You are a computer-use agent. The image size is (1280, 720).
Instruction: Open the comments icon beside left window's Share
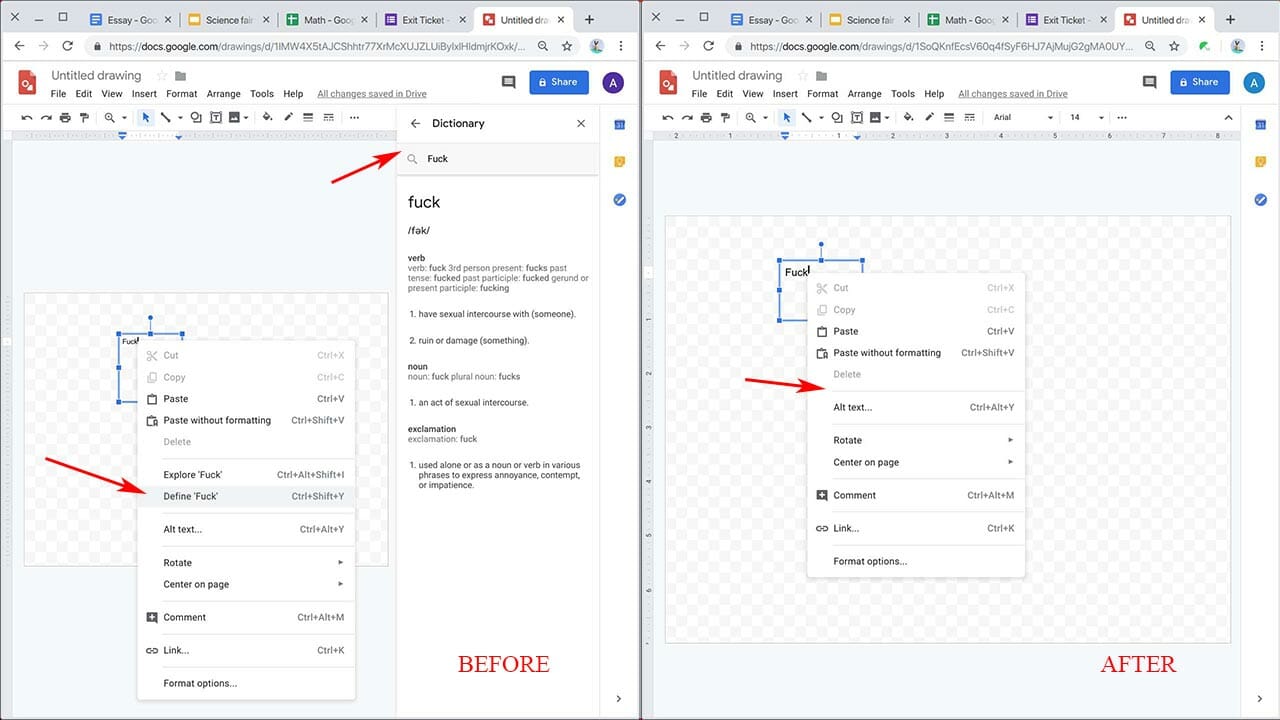click(508, 83)
